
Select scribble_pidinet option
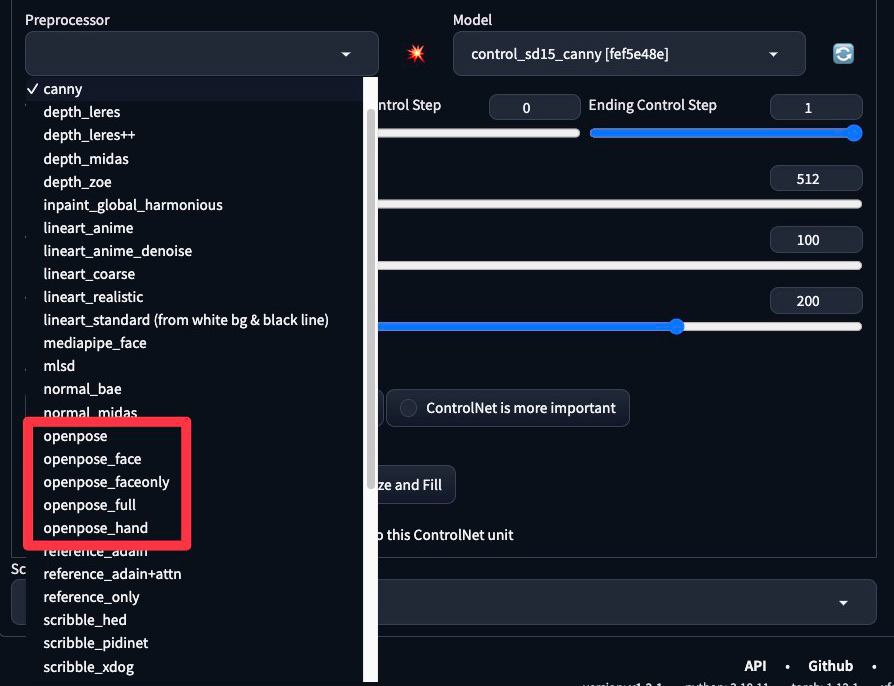tap(194, 643)
